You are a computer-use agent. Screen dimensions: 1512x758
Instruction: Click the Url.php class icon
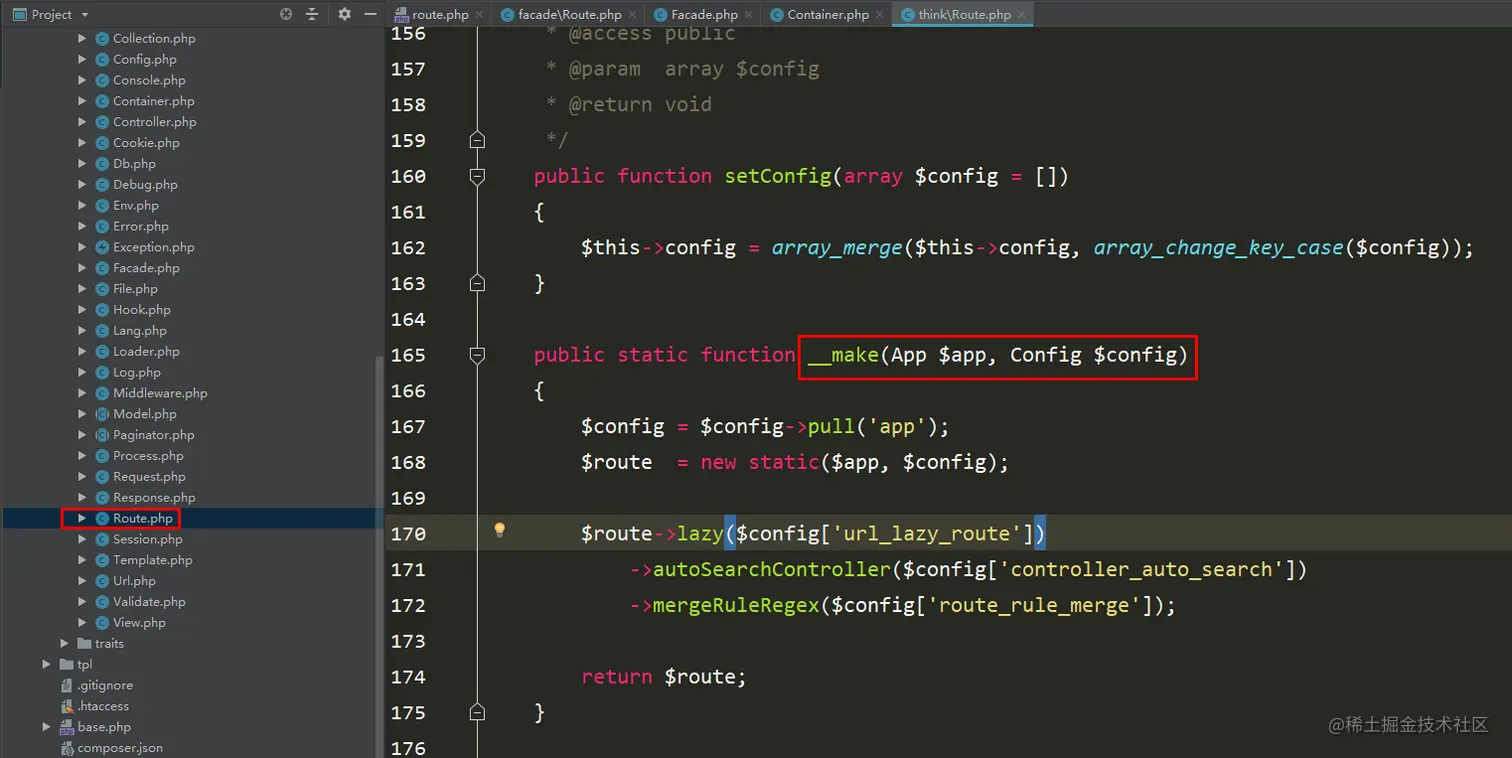click(102, 581)
